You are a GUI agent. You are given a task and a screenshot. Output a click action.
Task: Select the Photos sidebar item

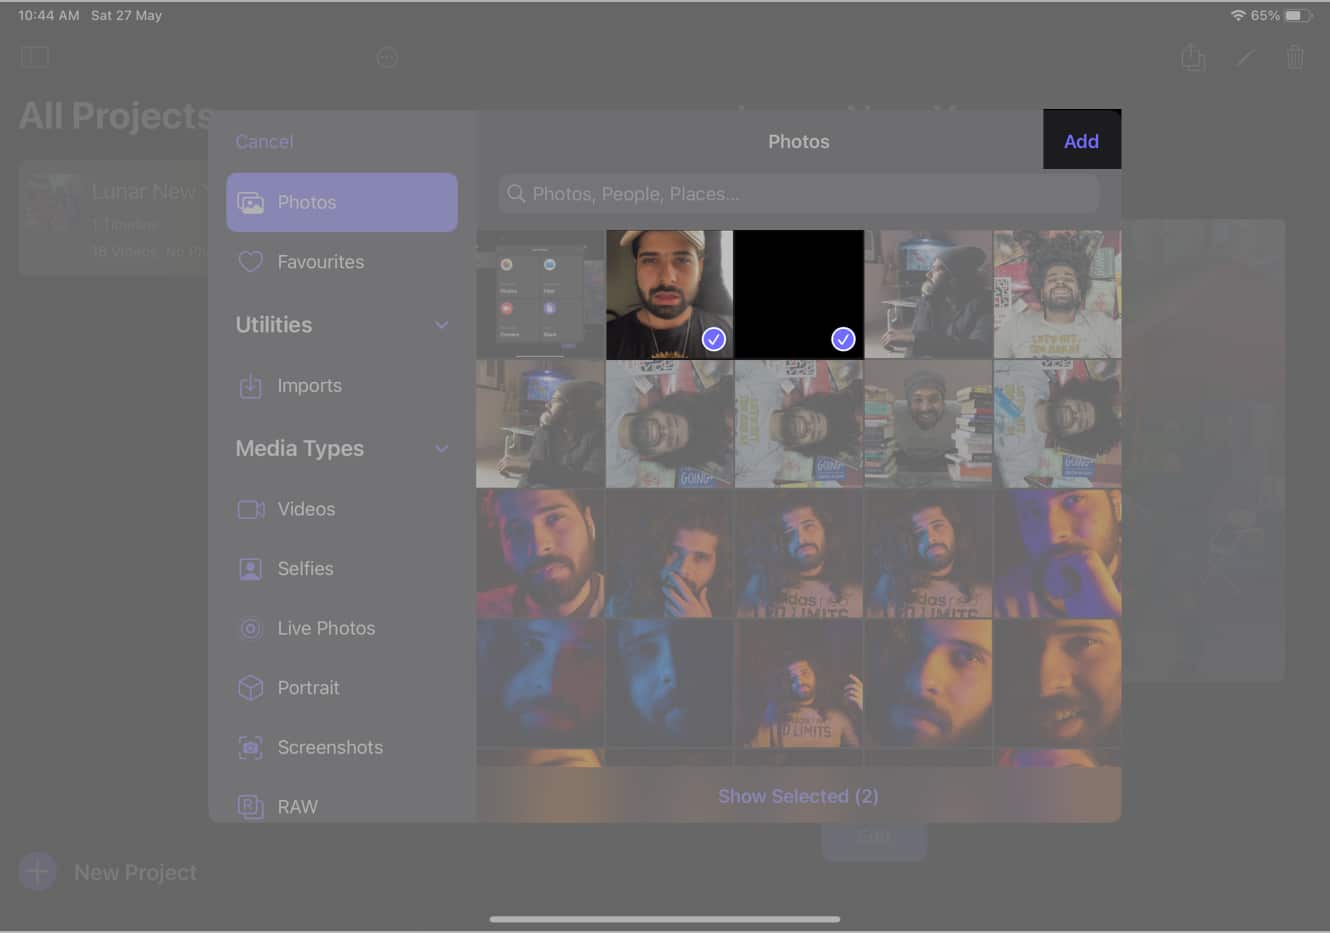[x=342, y=202]
